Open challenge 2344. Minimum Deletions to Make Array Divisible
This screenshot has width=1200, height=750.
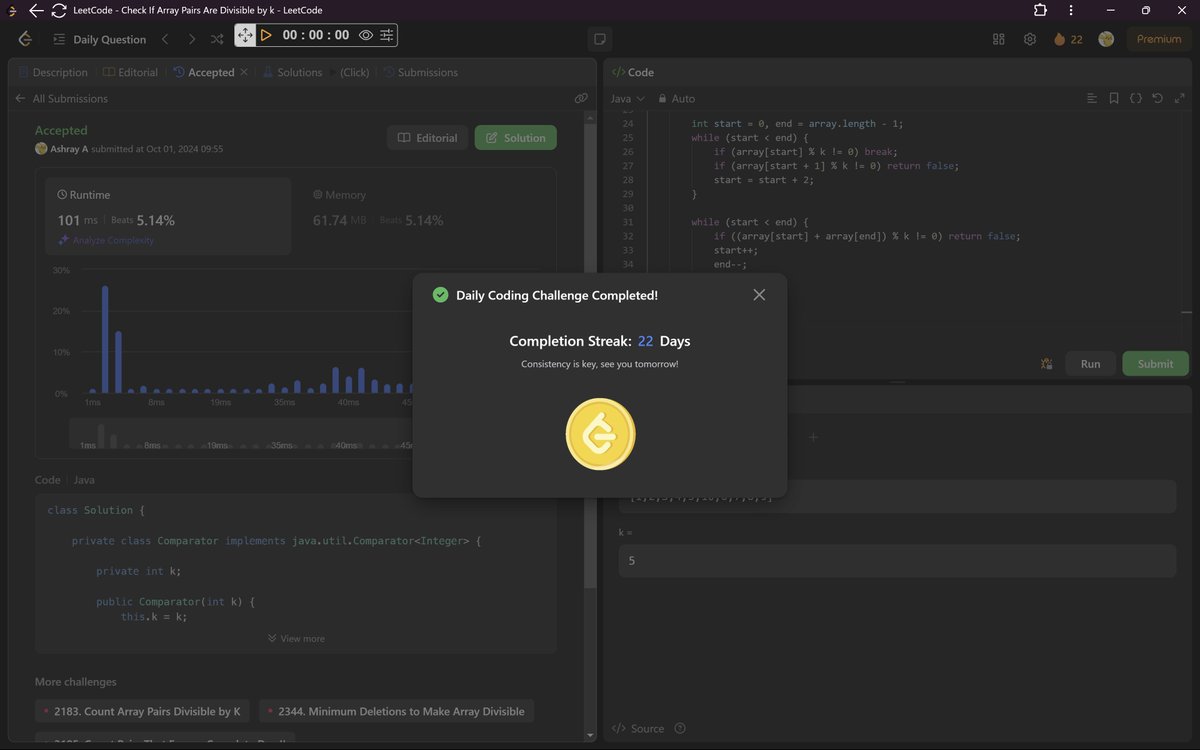(397, 711)
